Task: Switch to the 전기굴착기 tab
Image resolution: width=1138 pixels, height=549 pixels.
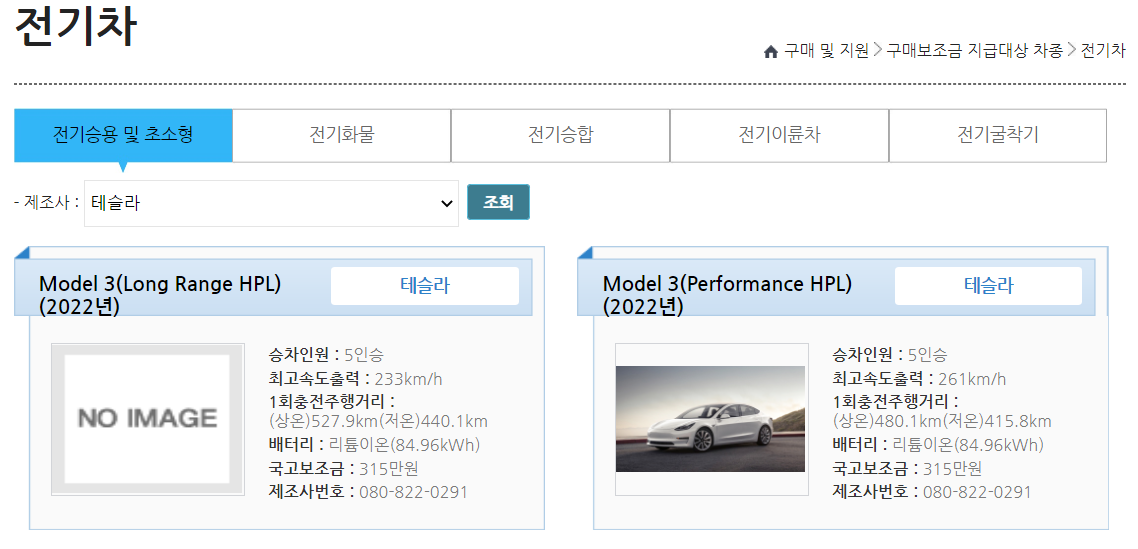Action: [998, 135]
